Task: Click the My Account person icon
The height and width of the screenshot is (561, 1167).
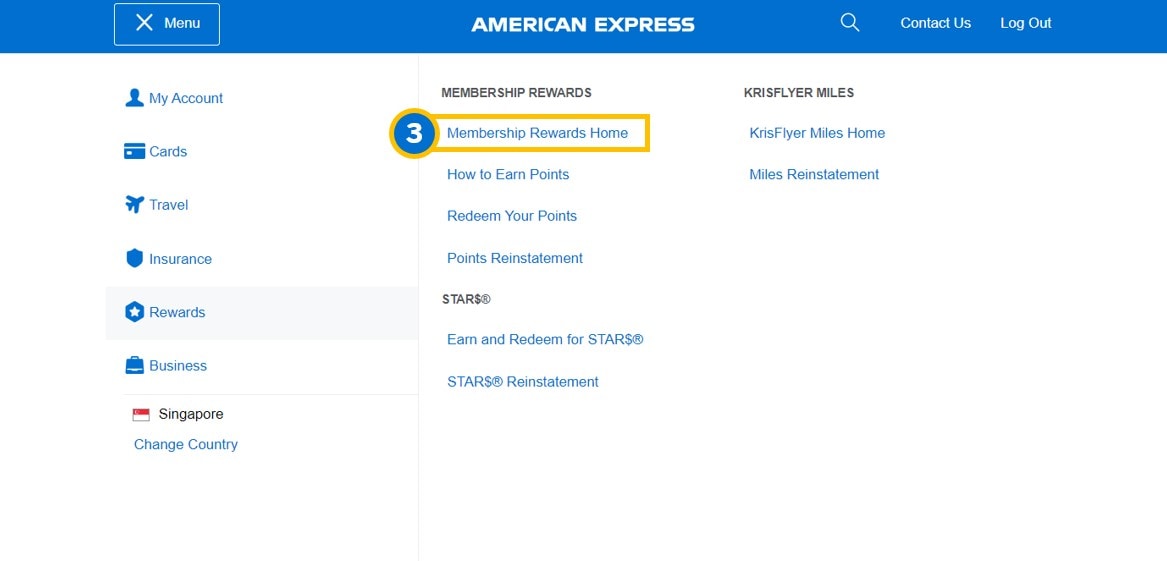Action: [x=134, y=98]
